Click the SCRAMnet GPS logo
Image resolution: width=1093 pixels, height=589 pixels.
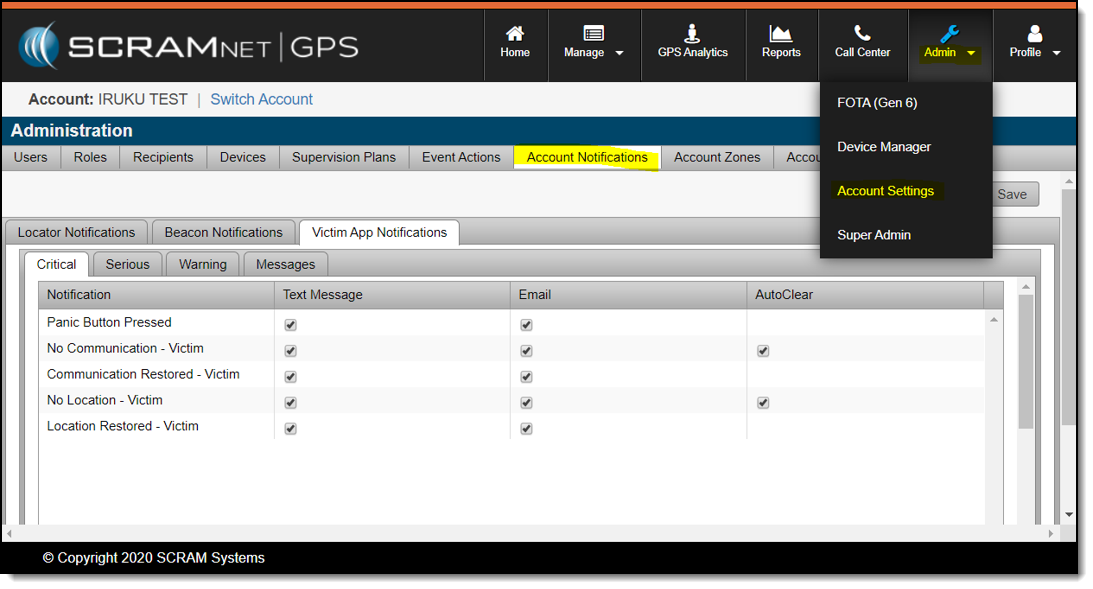point(188,47)
